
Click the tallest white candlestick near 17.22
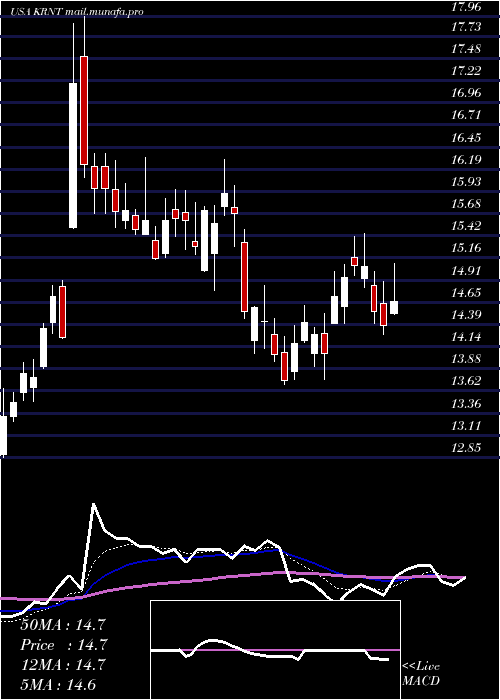(73, 155)
